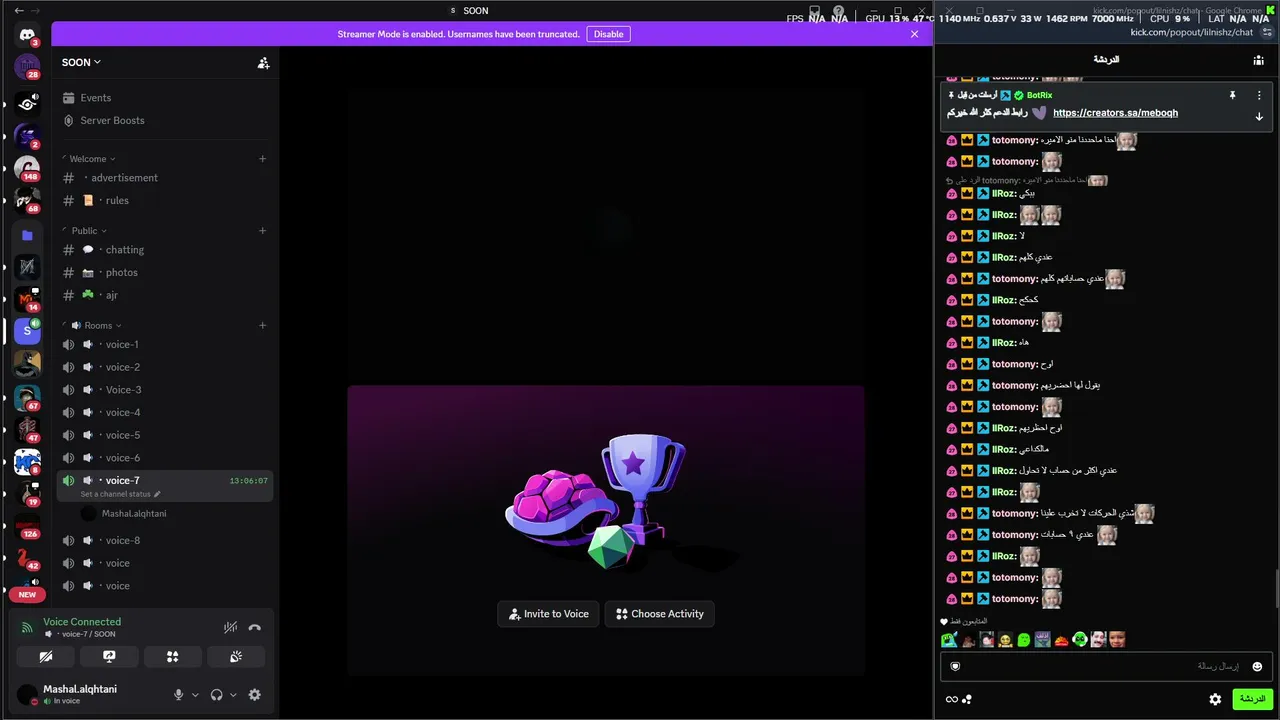1280x720 pixels.
Task: Insert the first blue-green monster emote
Action: pyautogui.click(x=949, y=640)
